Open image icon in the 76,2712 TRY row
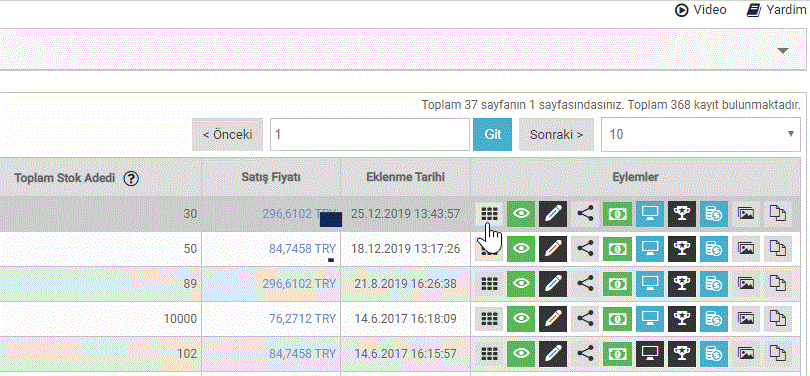Viewport: 810px width, 376px height. [746, 319]
